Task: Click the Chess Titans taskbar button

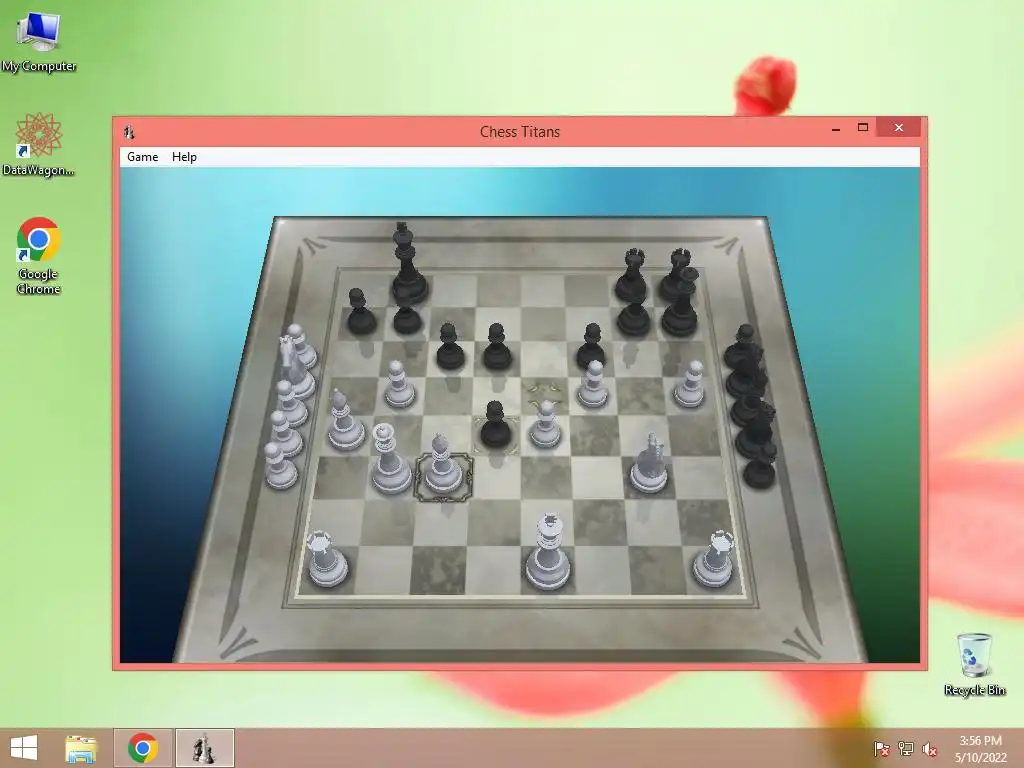Action: [x=204, y=748]
